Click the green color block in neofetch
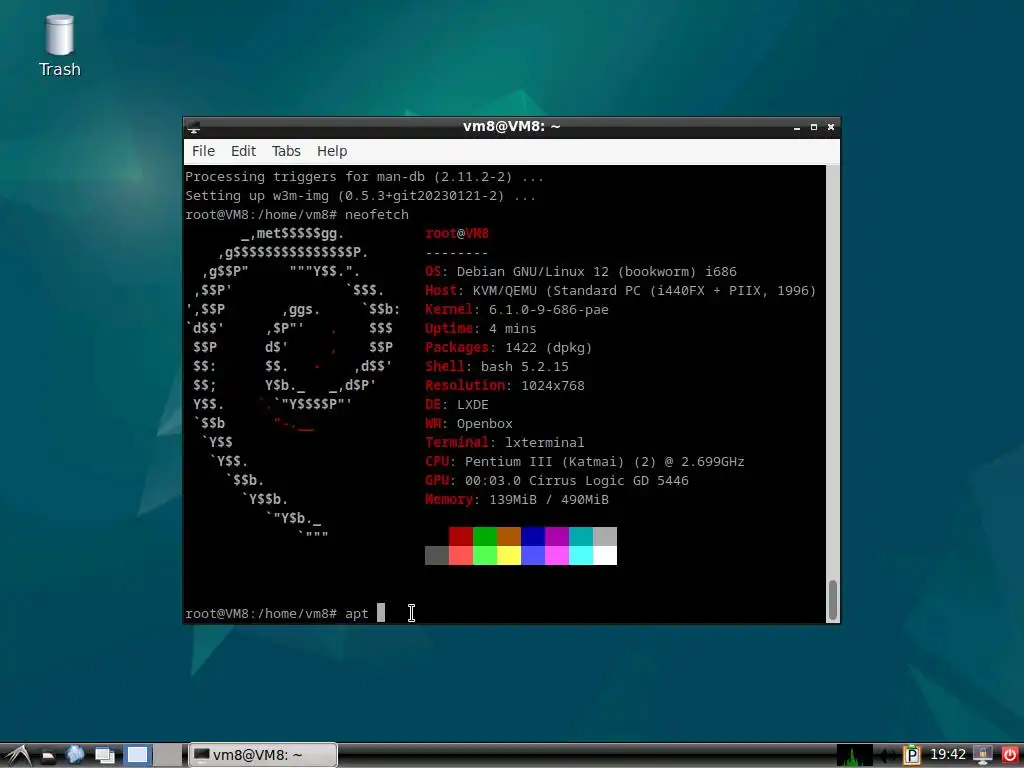 [485, 537]
